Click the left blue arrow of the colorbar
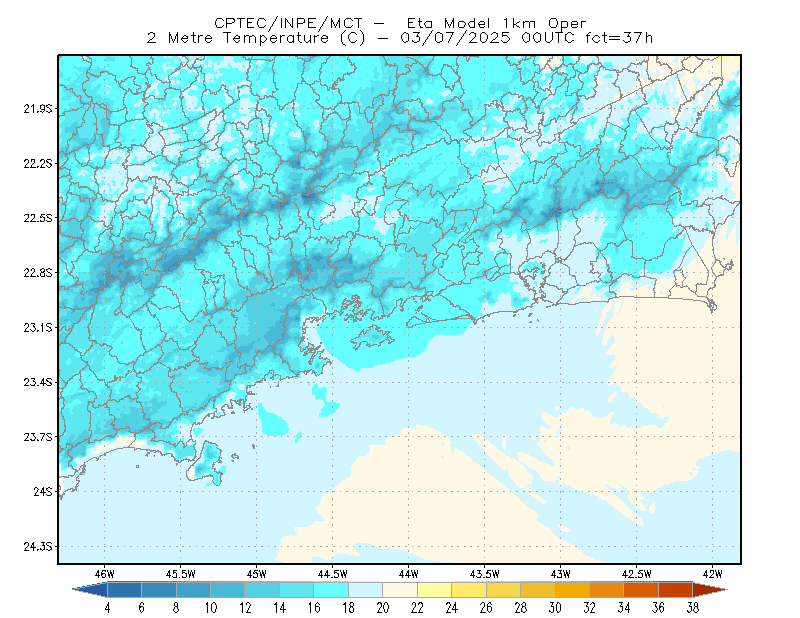 coord(90,590)
